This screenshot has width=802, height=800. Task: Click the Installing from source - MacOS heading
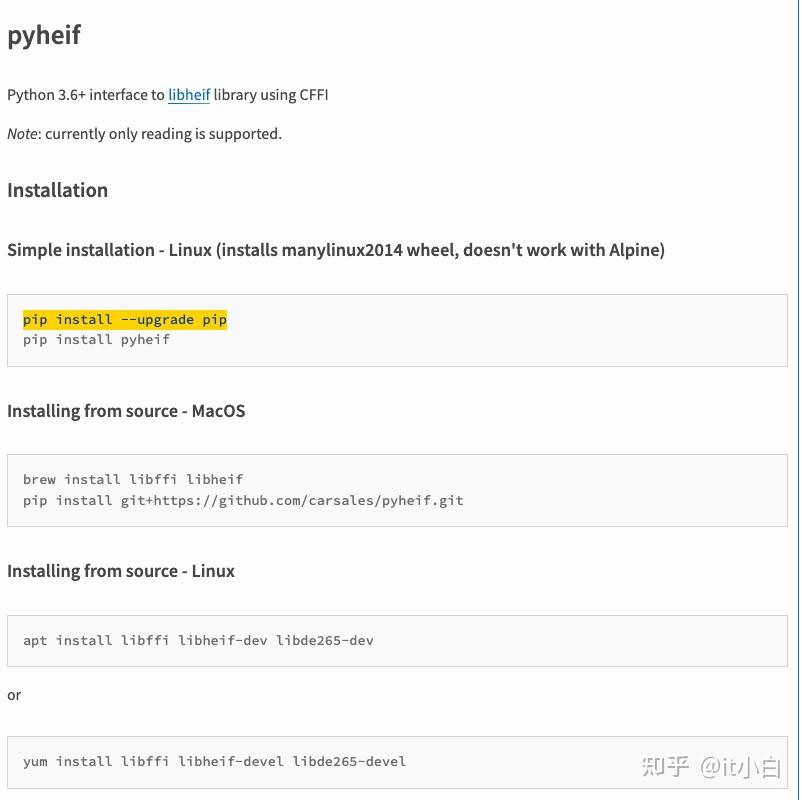(126, 411)
